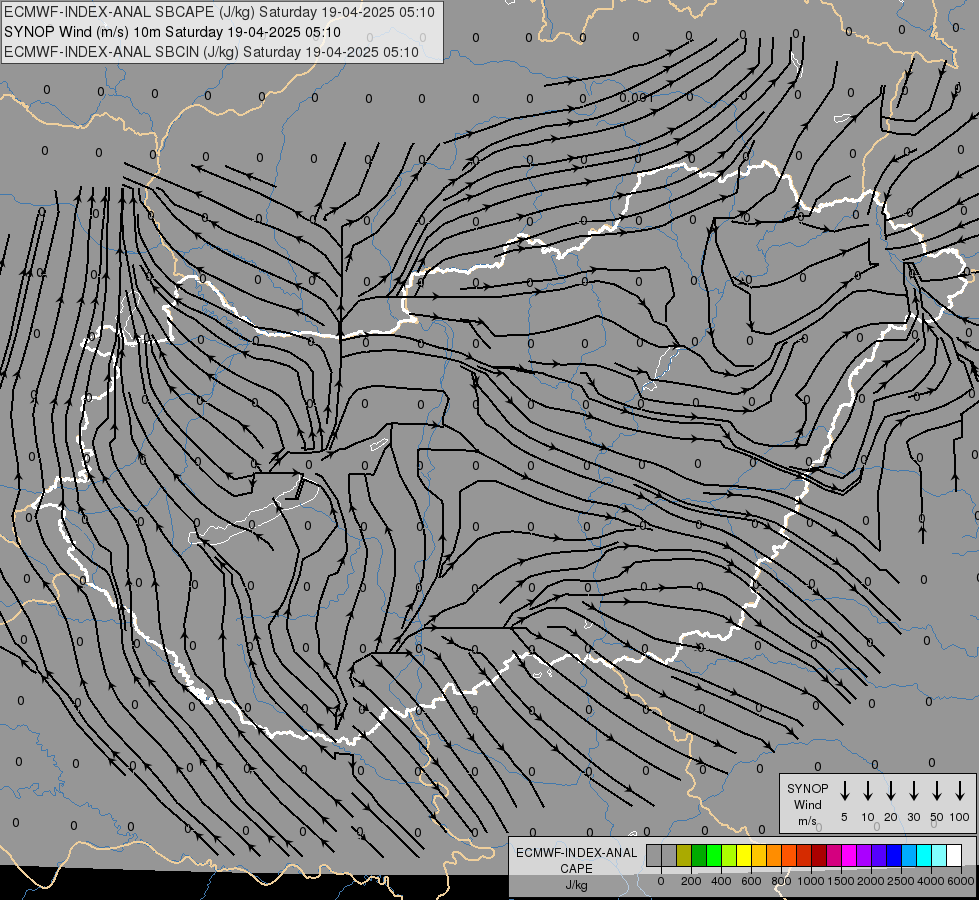Click the 'm/s' unit label in wind legend
The image size is (979, 900).
[x=807, y=821]
